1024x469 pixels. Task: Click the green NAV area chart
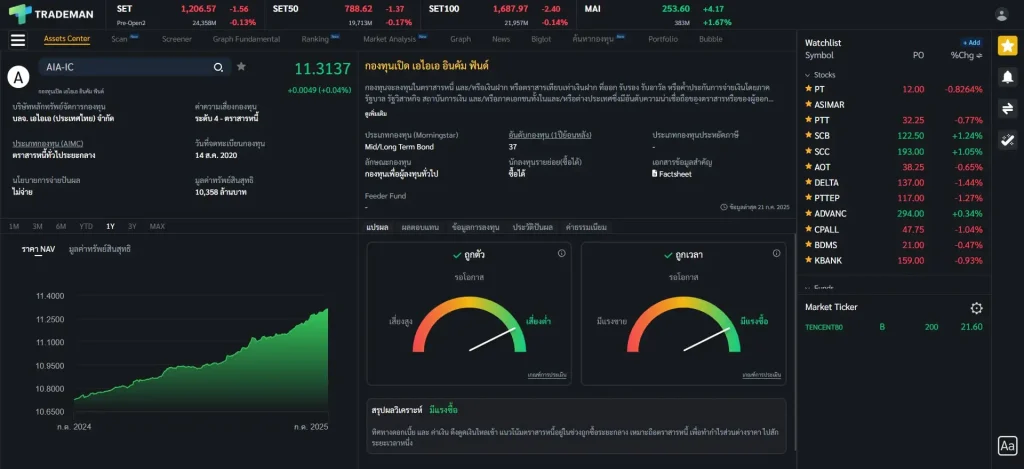200,359
